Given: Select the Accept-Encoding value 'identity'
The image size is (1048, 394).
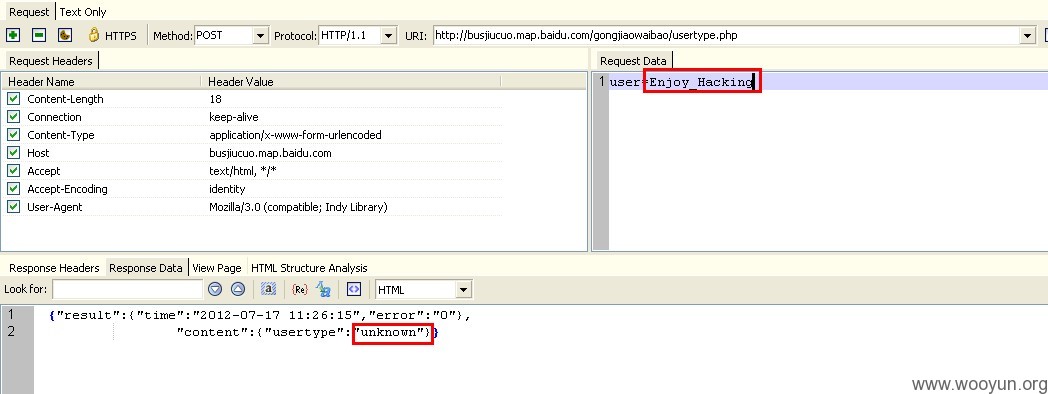Looking at the screenshot, I should 227,189.
